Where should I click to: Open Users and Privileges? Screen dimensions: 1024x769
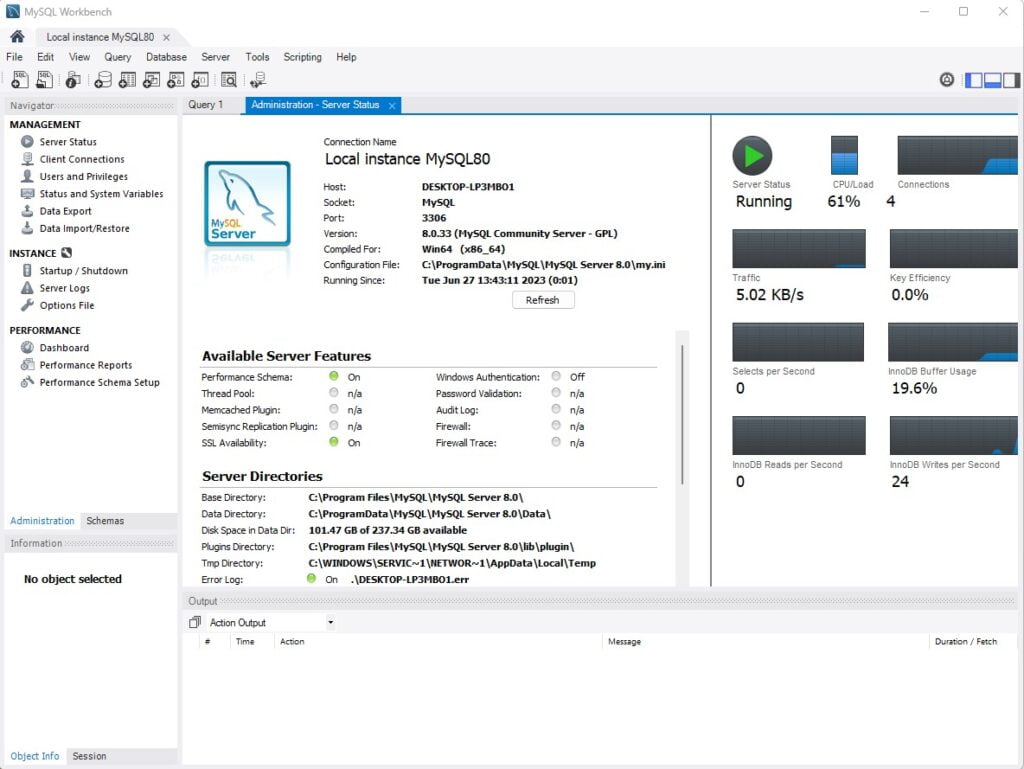click(x=84, y=176)
